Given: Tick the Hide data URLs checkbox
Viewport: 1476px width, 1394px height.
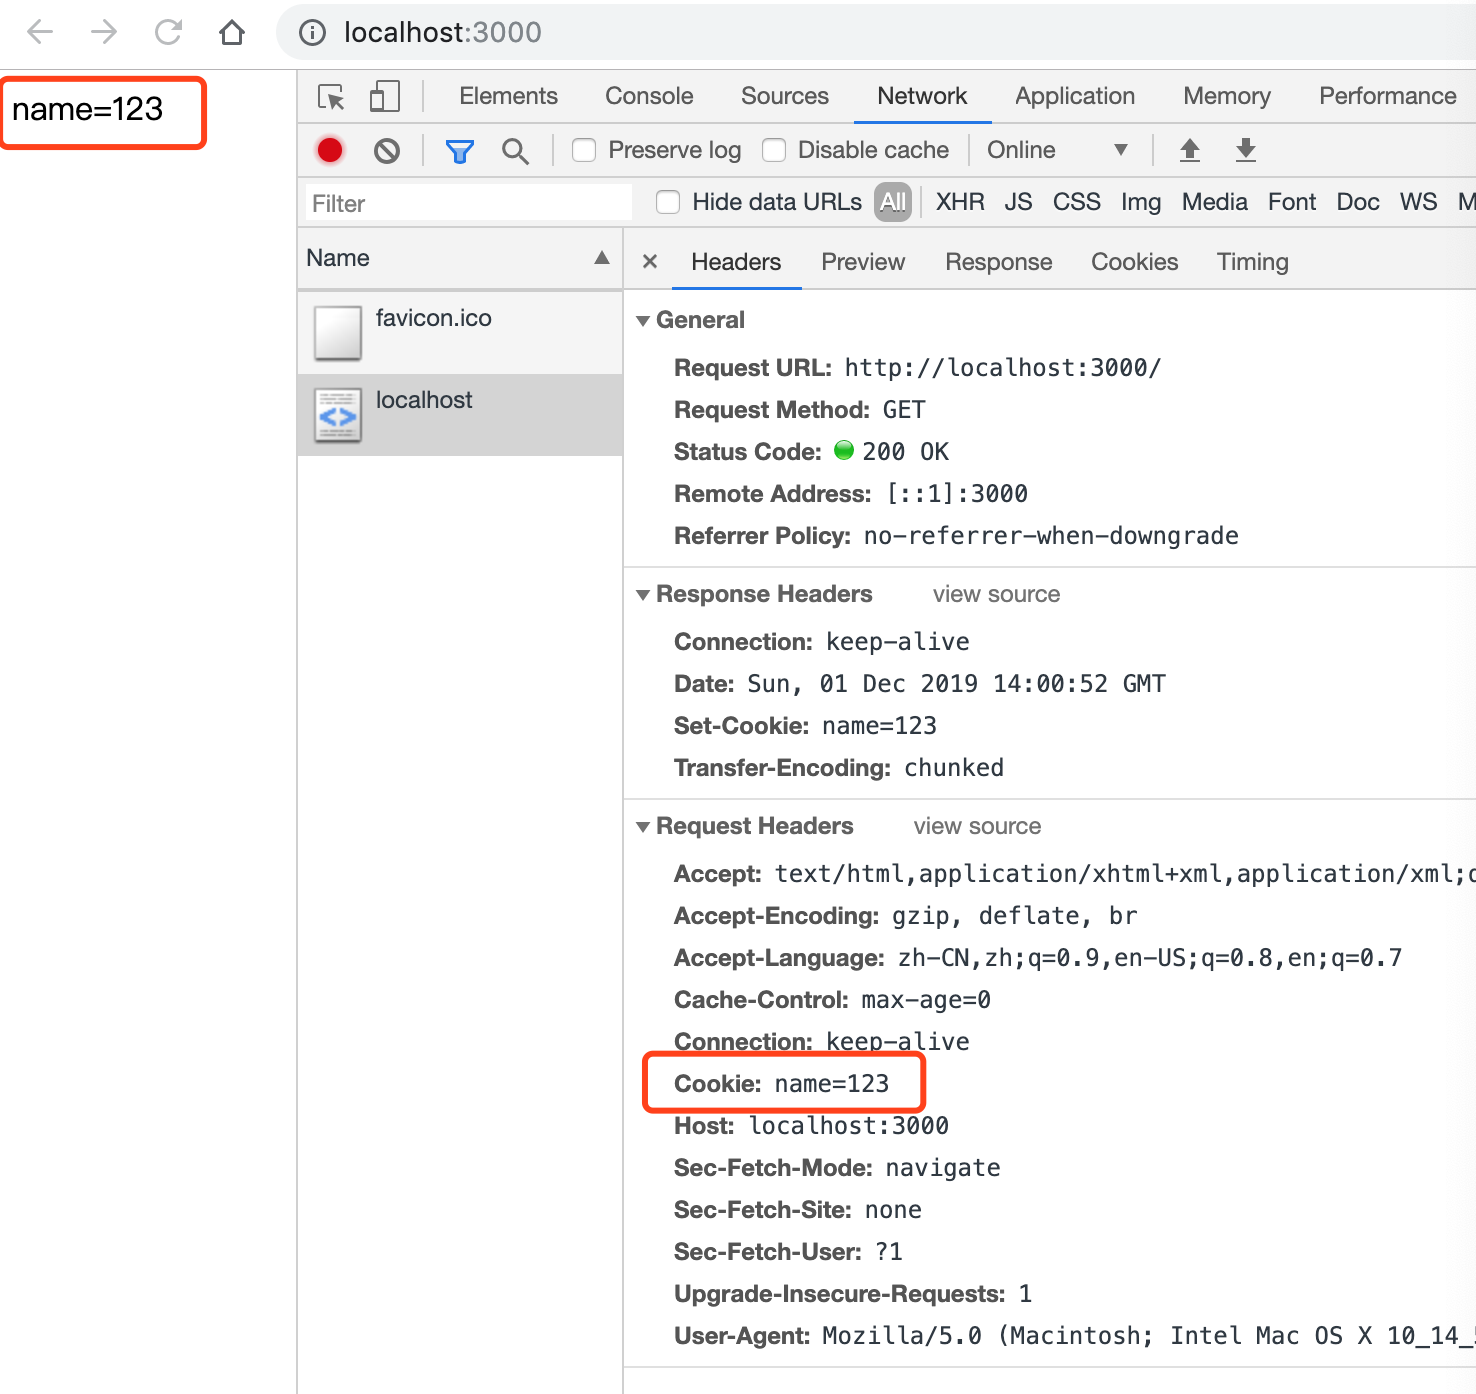Looking at the screenshot, I should [668, 202].
